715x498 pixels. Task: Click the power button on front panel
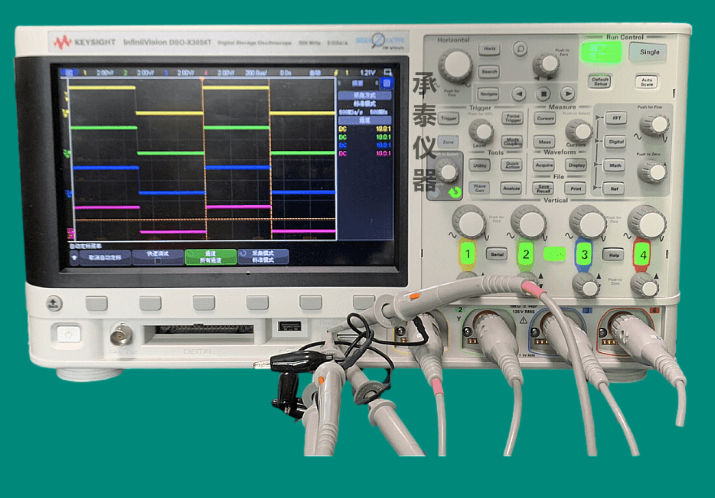pyautogui.click(x=68, y=334)
